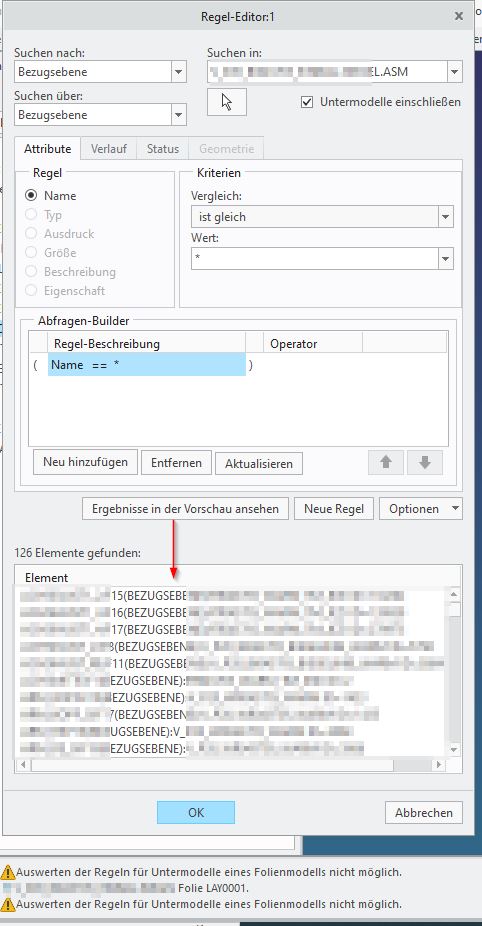Switch to the Verlauf tab
The height and width of the screenshot is (926, 482).
(x=109, y=149)
